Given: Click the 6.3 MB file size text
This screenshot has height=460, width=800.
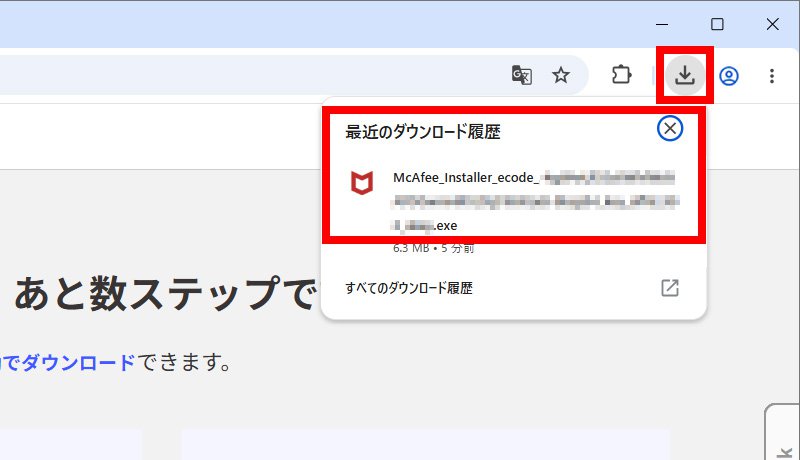Looking at the screenshot, I should click(411, 248).
